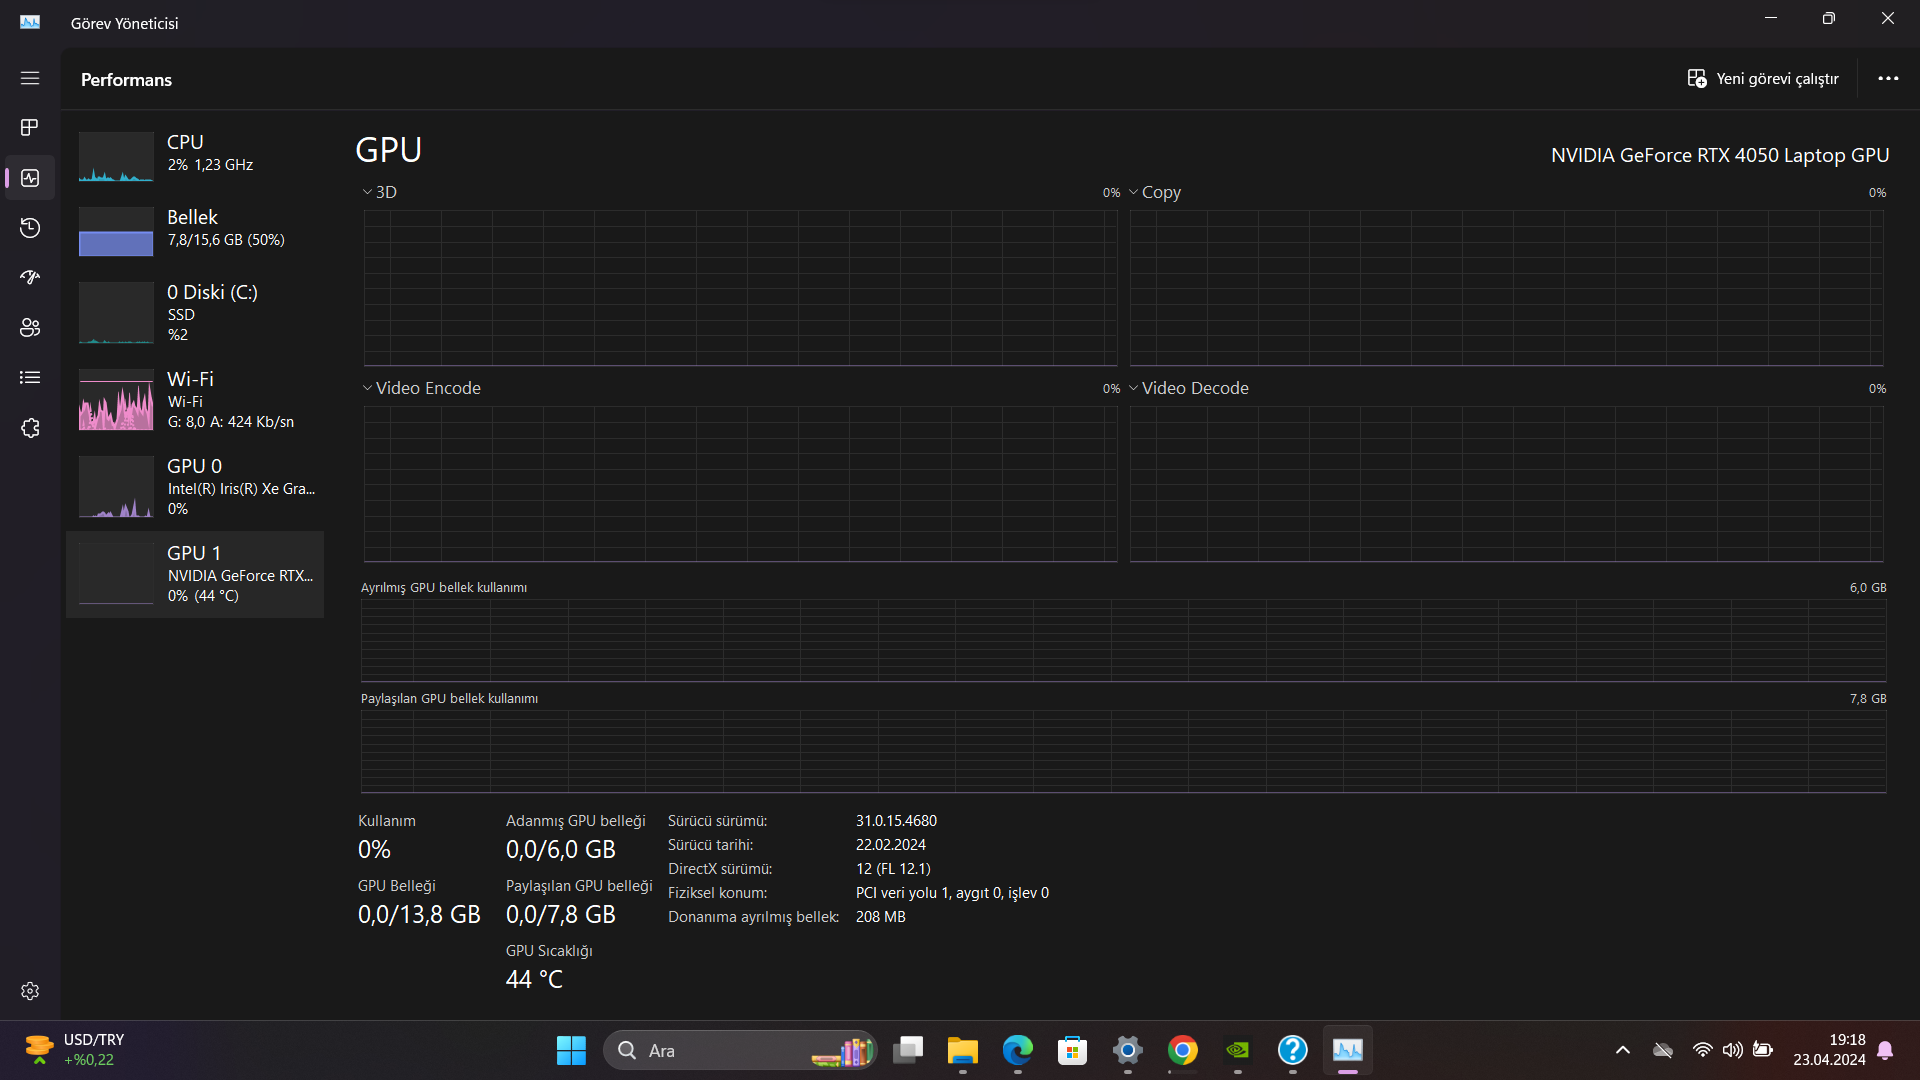The height and width of the screenshot is (1080, 1920).
Task: Open the Copy graph engine dropdown
Action: (1155, 192)
